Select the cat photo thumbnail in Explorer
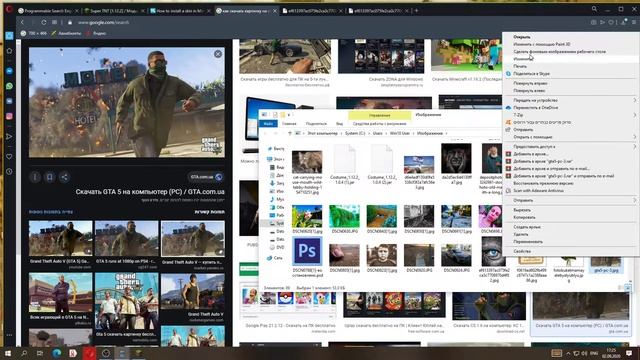The height and width of the screenshot is (360, 640). [307, 162]
